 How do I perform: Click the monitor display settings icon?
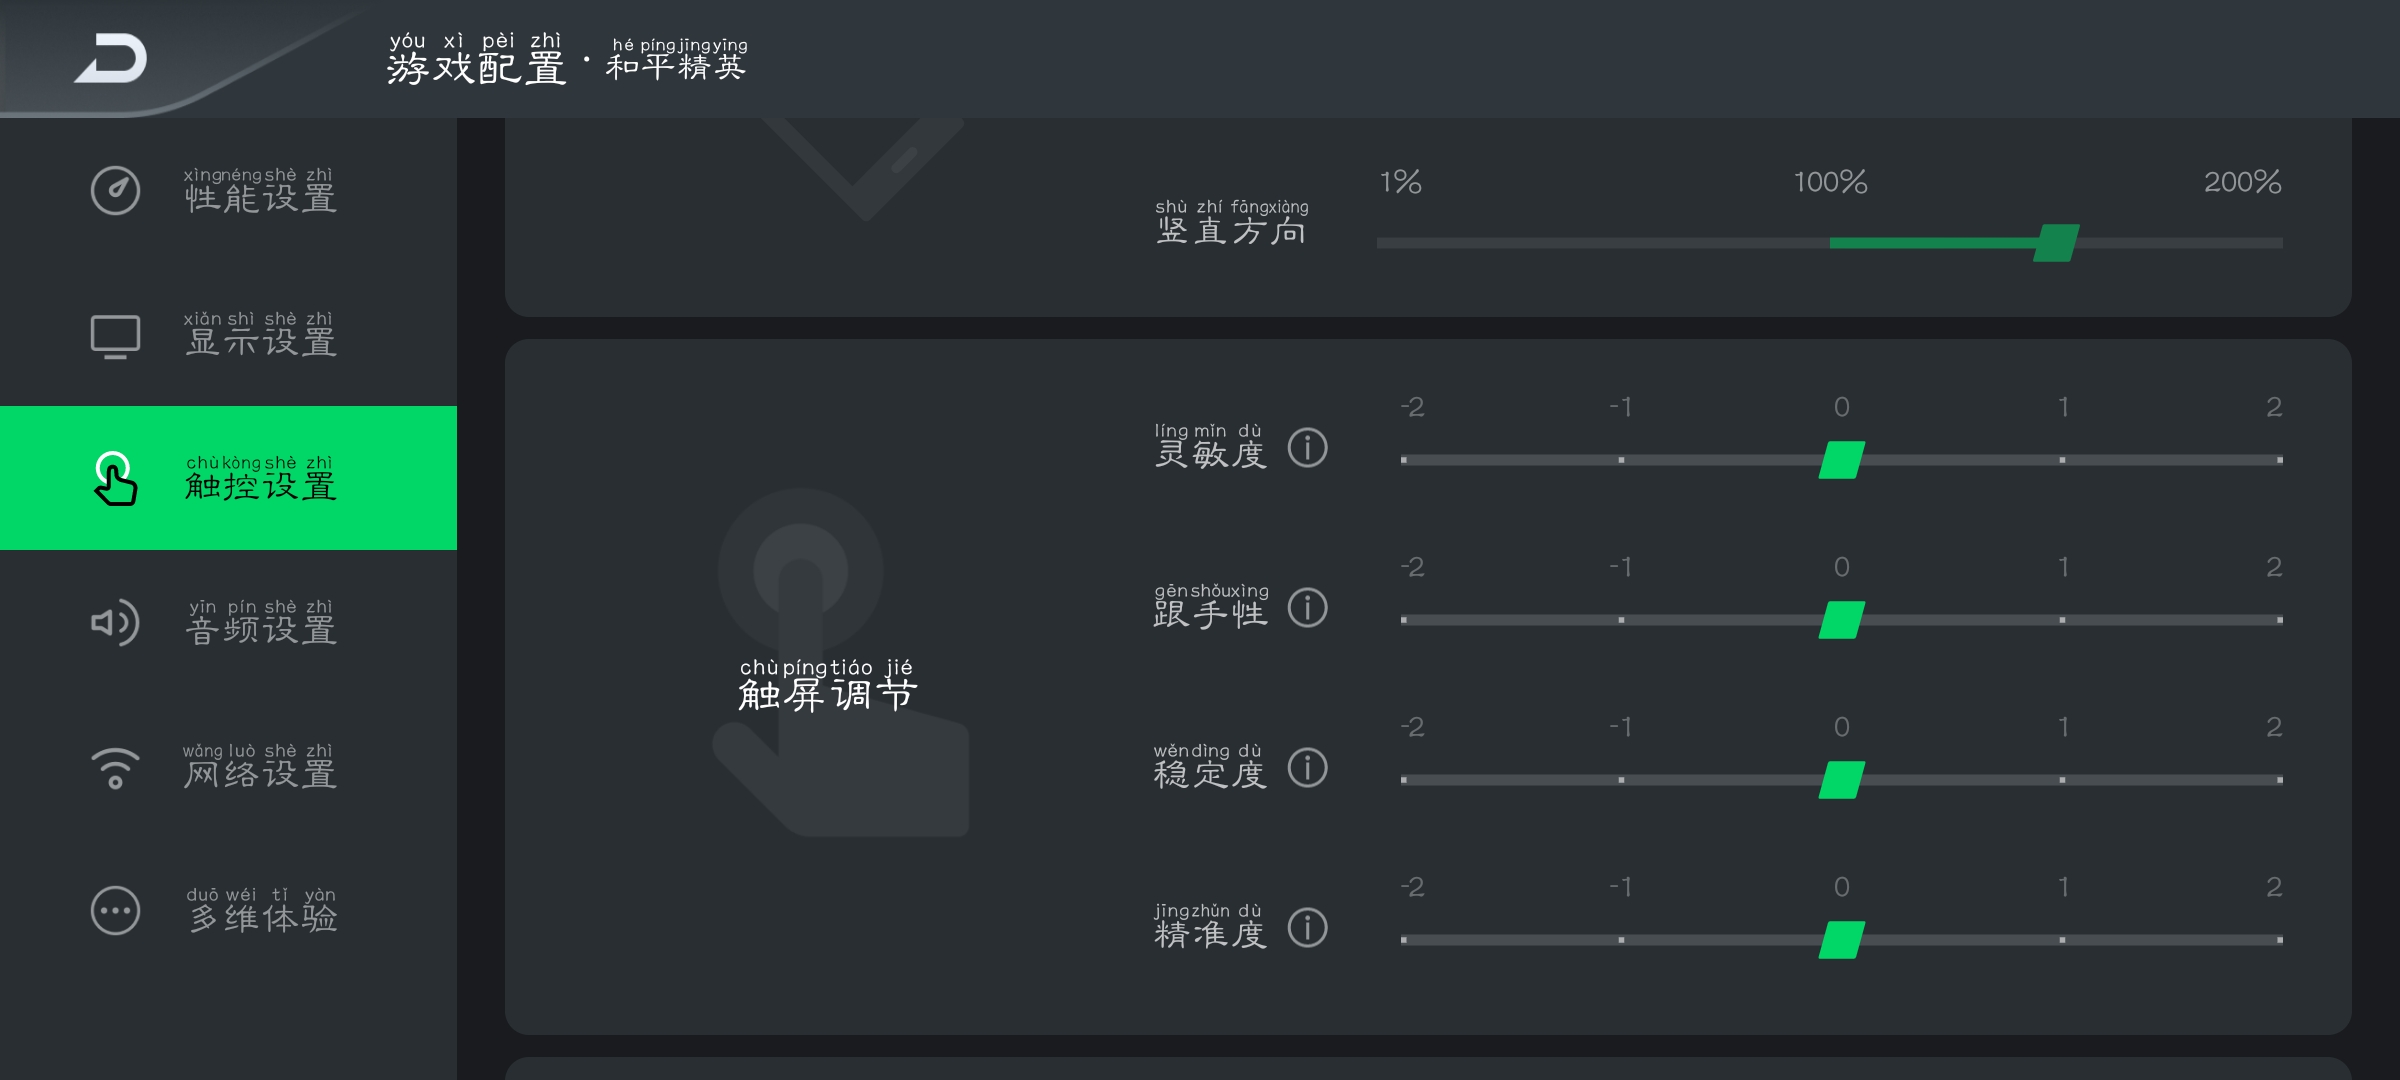click(x=116, y=337)
